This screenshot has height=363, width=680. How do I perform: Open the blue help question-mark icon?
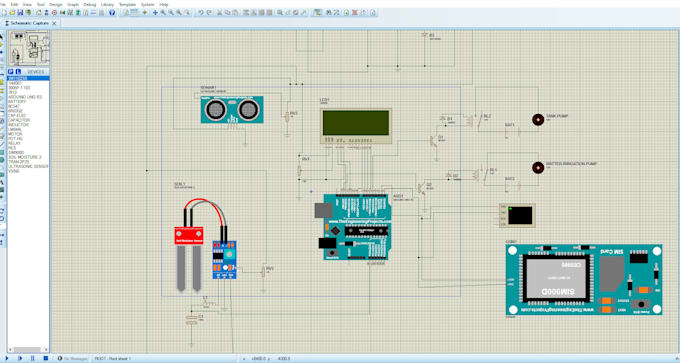[112, 13]
